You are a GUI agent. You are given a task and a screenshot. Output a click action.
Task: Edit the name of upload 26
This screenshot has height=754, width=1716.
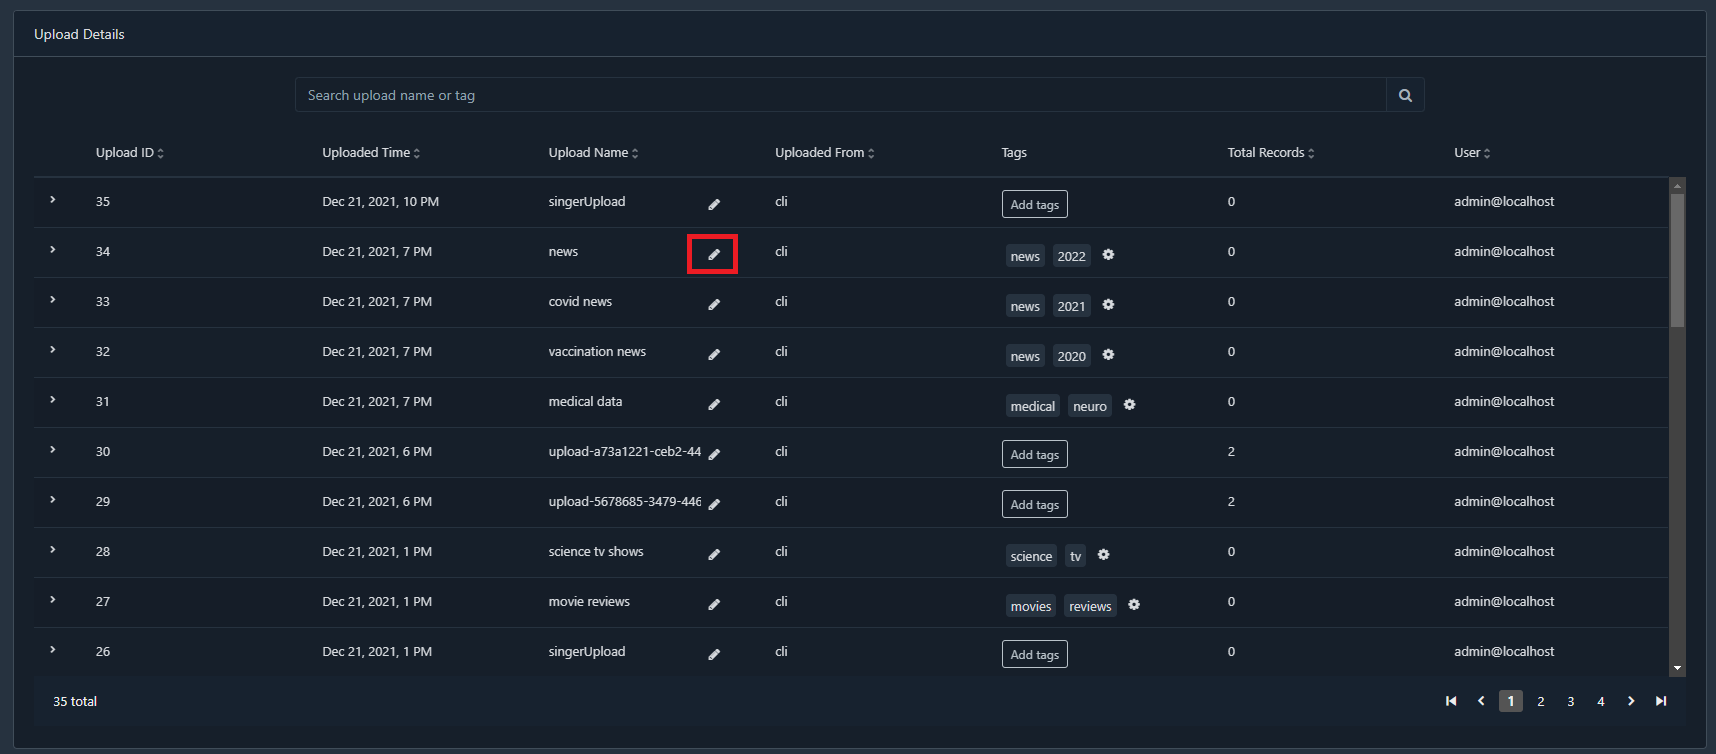(x=714, y=654)
